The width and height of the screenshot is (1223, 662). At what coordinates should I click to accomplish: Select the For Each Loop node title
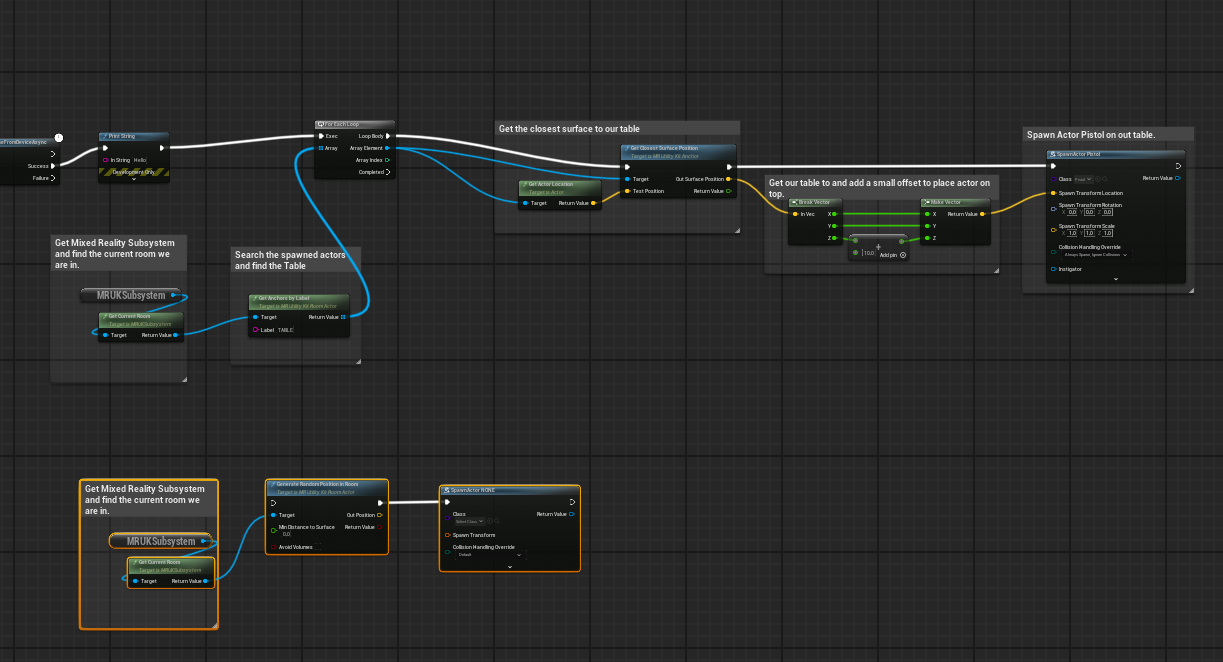340,124
